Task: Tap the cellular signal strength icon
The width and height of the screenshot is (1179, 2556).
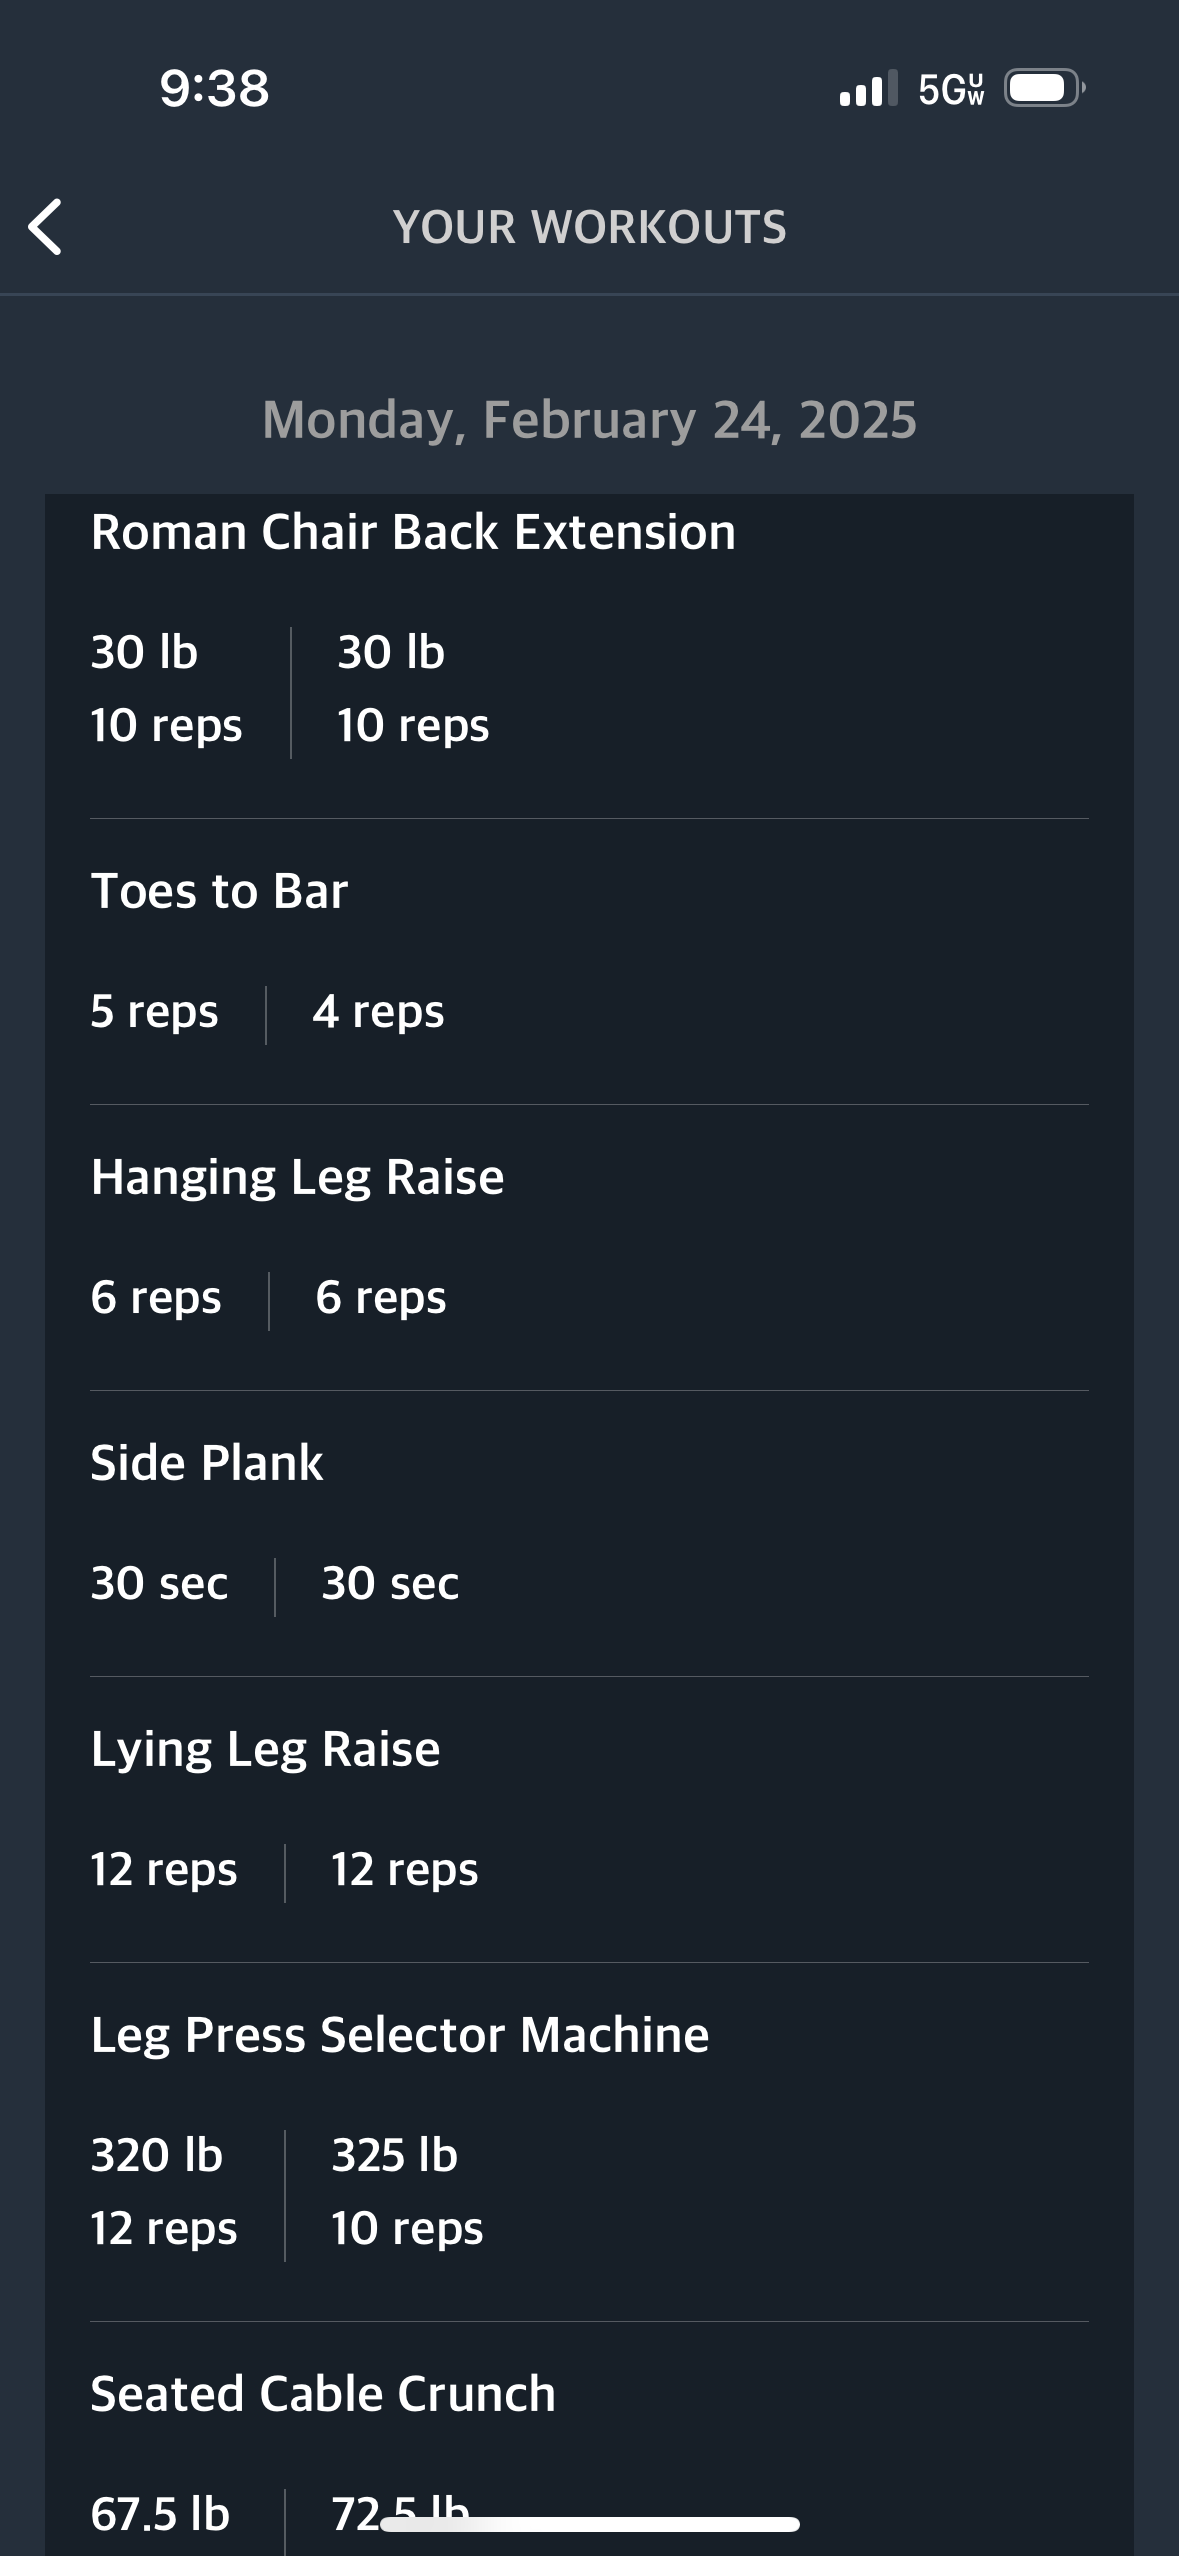Action: tap(868, 89)
